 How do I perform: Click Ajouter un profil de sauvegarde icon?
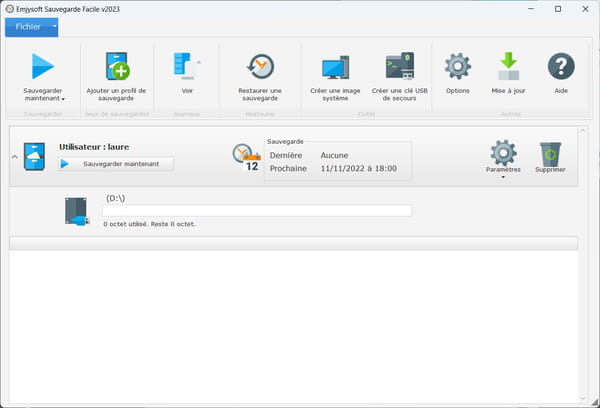point(118,66)
